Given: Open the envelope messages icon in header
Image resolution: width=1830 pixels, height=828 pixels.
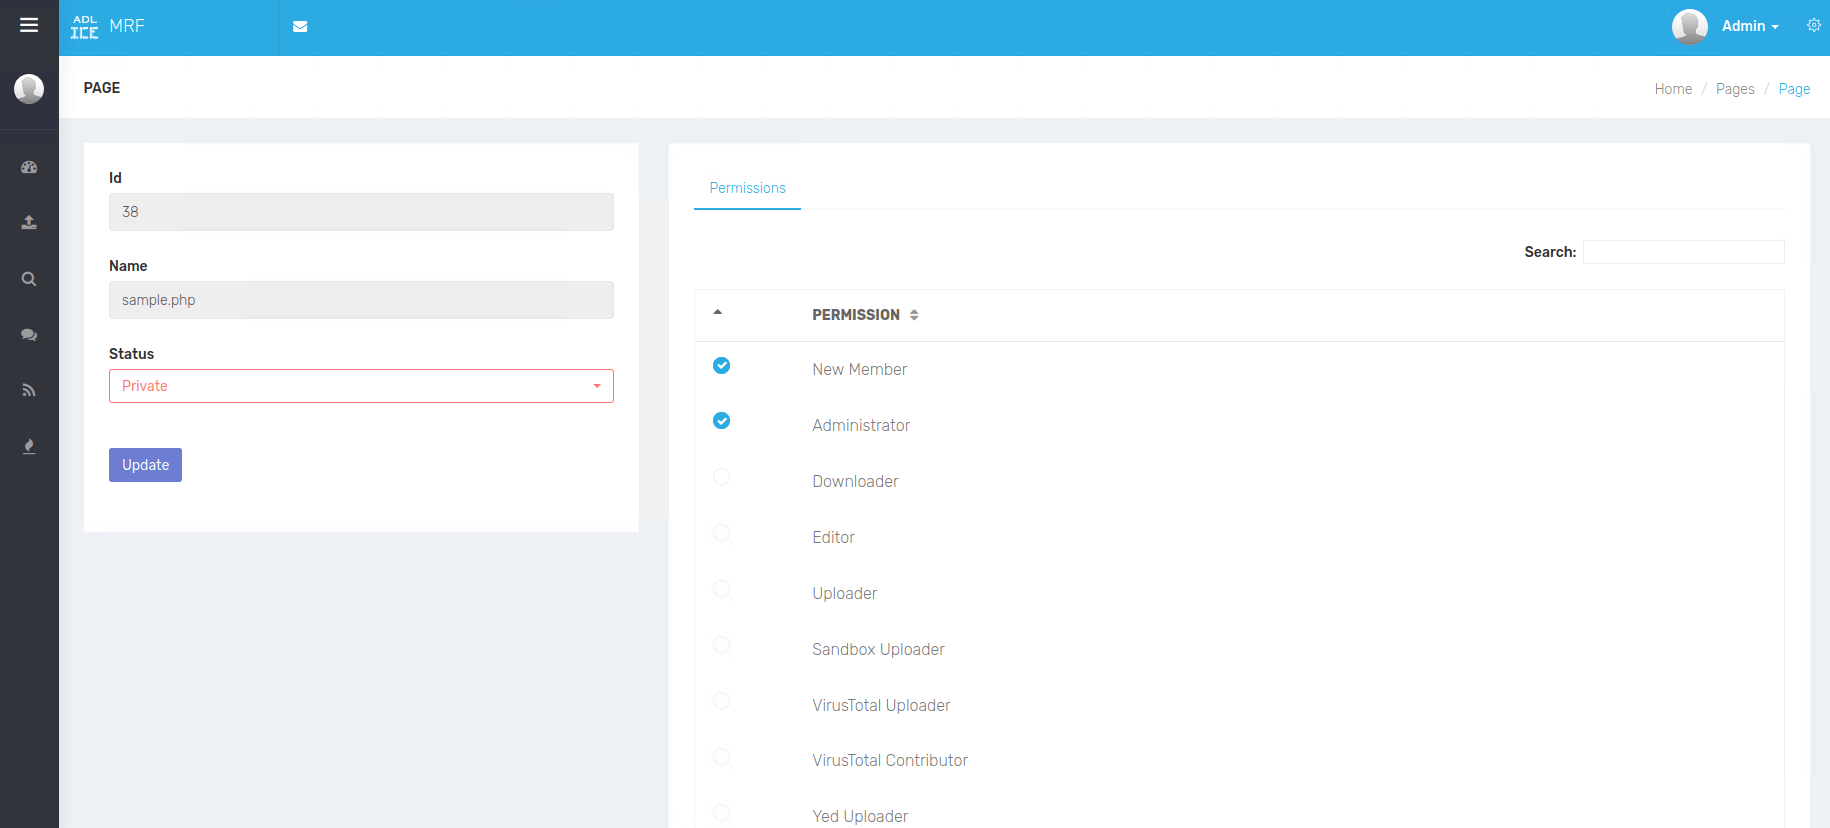Looking at the screenshot, I should pyautogui.click(x=300, y=27).
